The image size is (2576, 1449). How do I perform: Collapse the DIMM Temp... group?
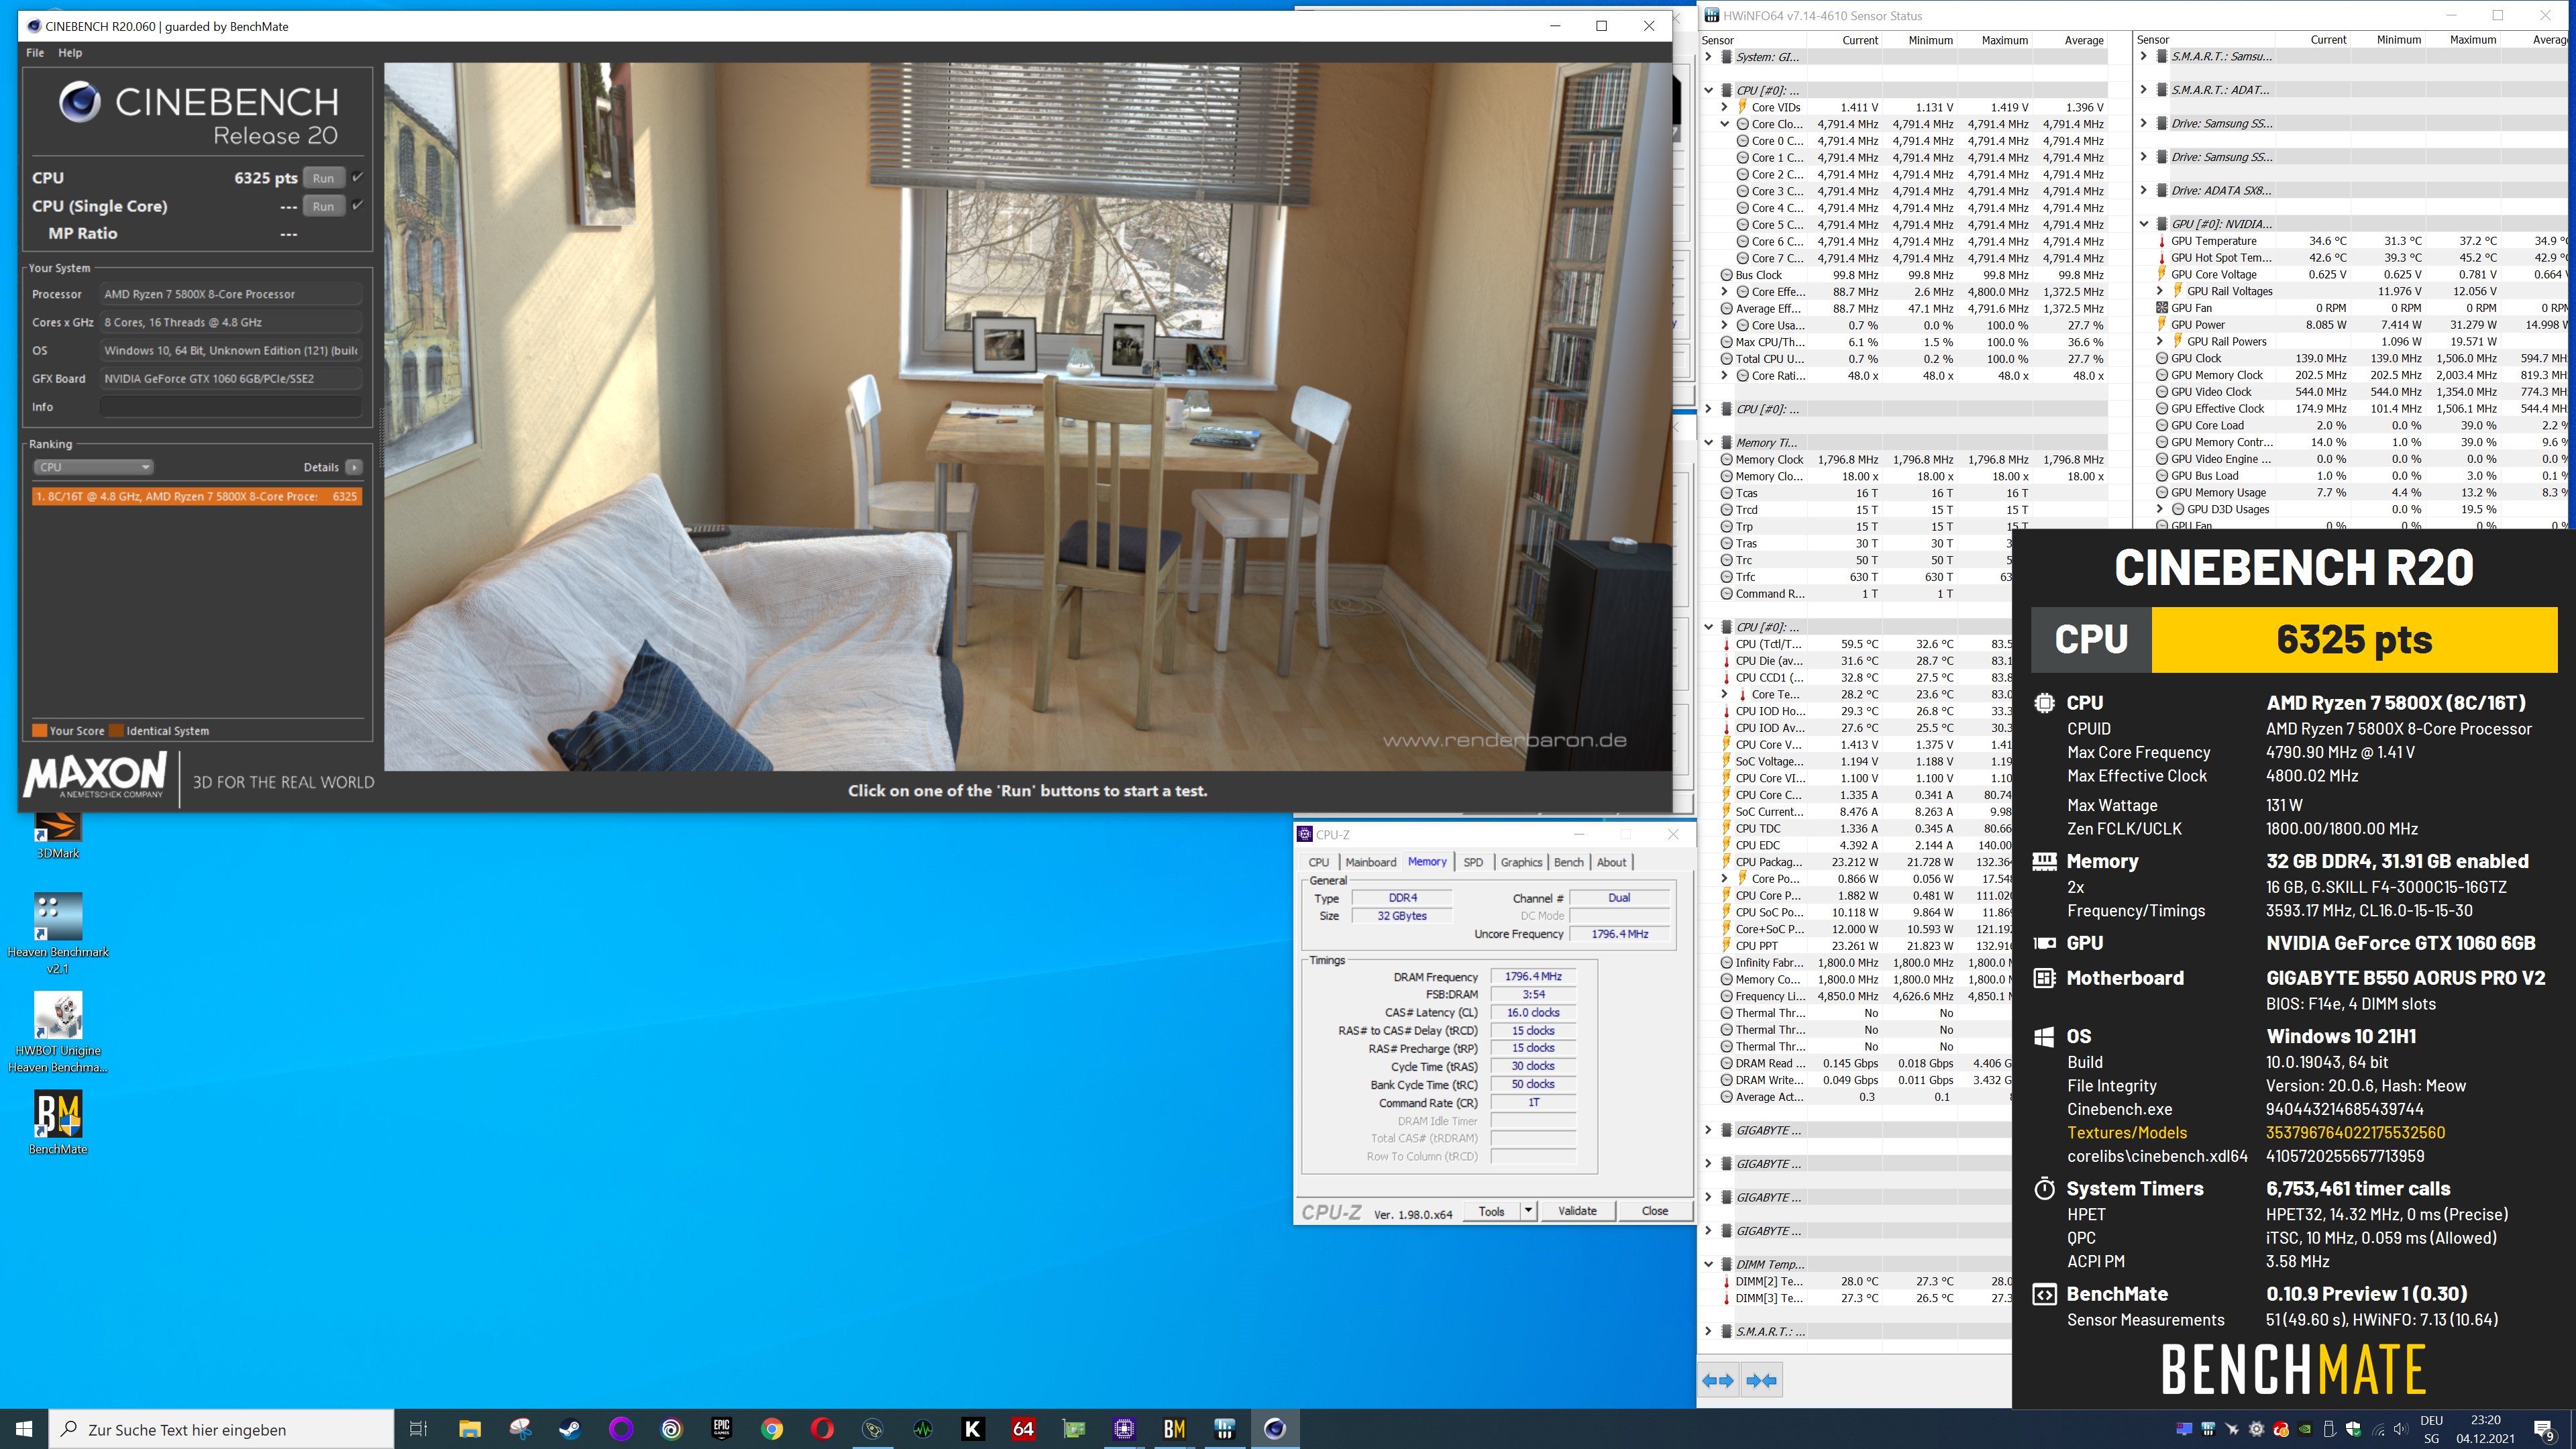[1709, 1264]
